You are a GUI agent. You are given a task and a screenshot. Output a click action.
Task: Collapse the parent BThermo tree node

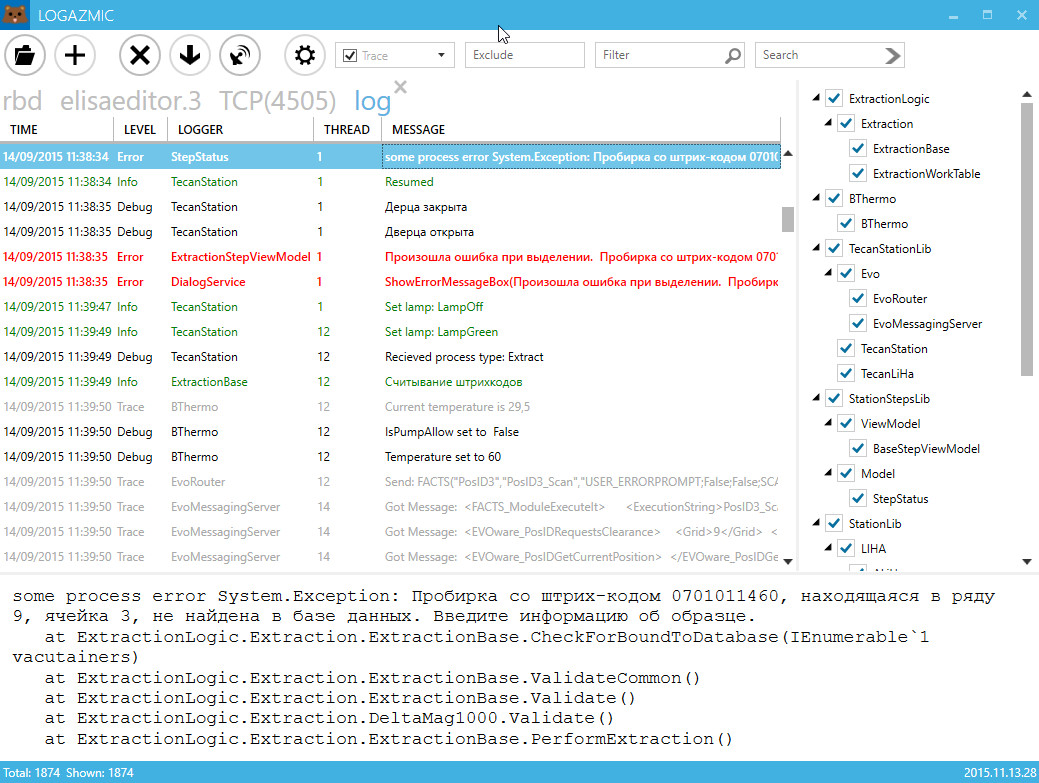tap(816, 198)
